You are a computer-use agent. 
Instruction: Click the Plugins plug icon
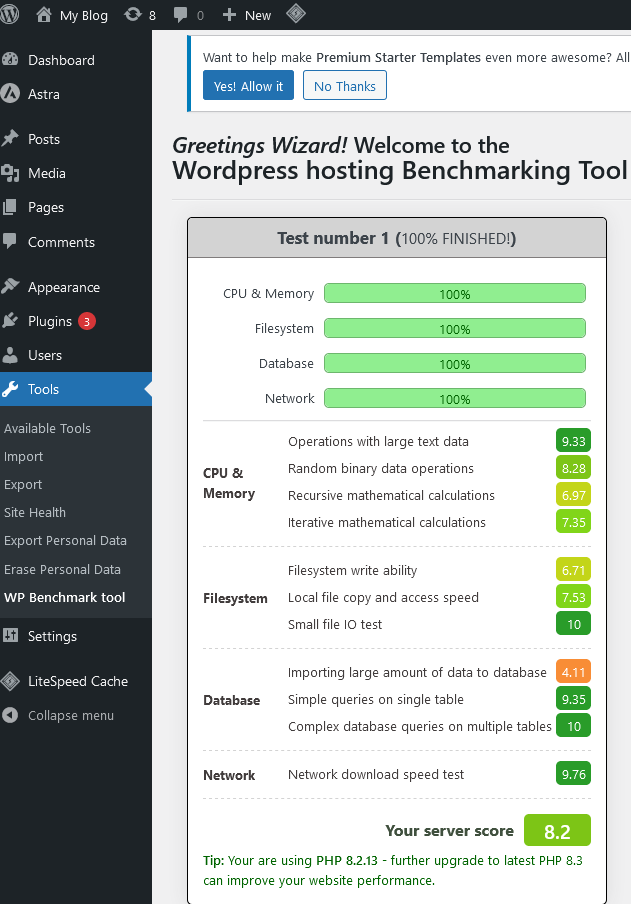10,321
